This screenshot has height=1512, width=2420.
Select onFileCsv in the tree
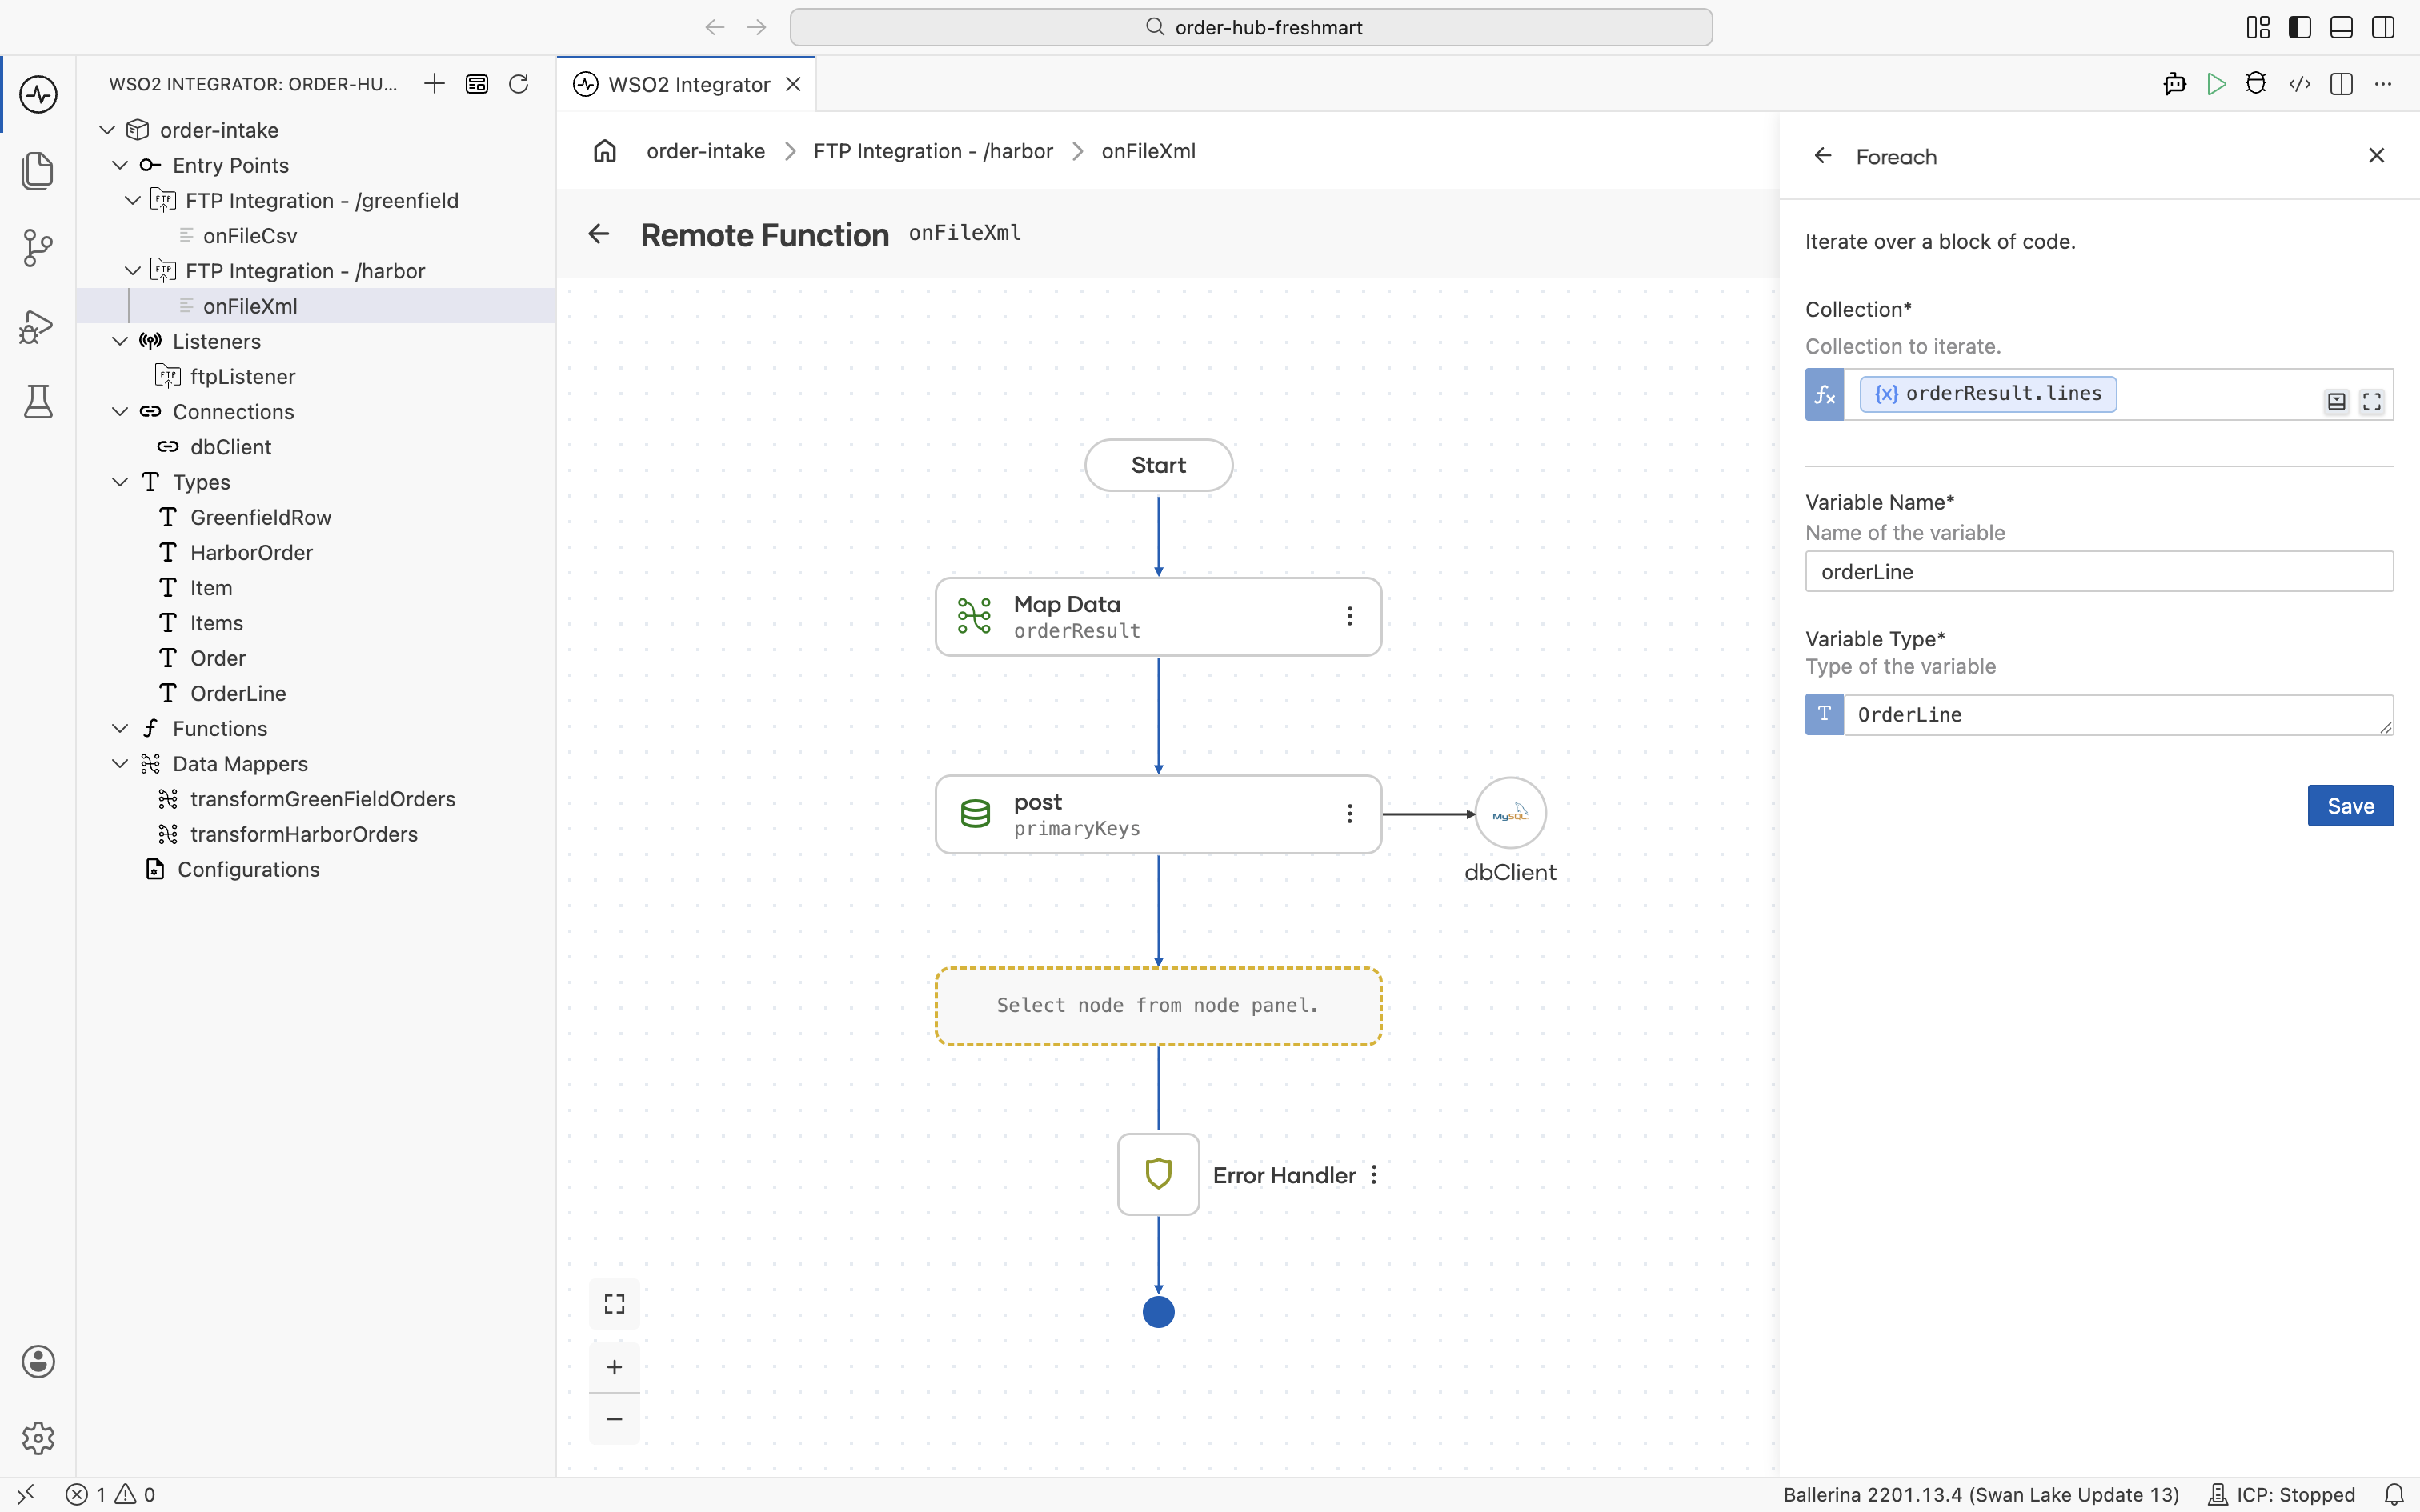tap(250, 236)
